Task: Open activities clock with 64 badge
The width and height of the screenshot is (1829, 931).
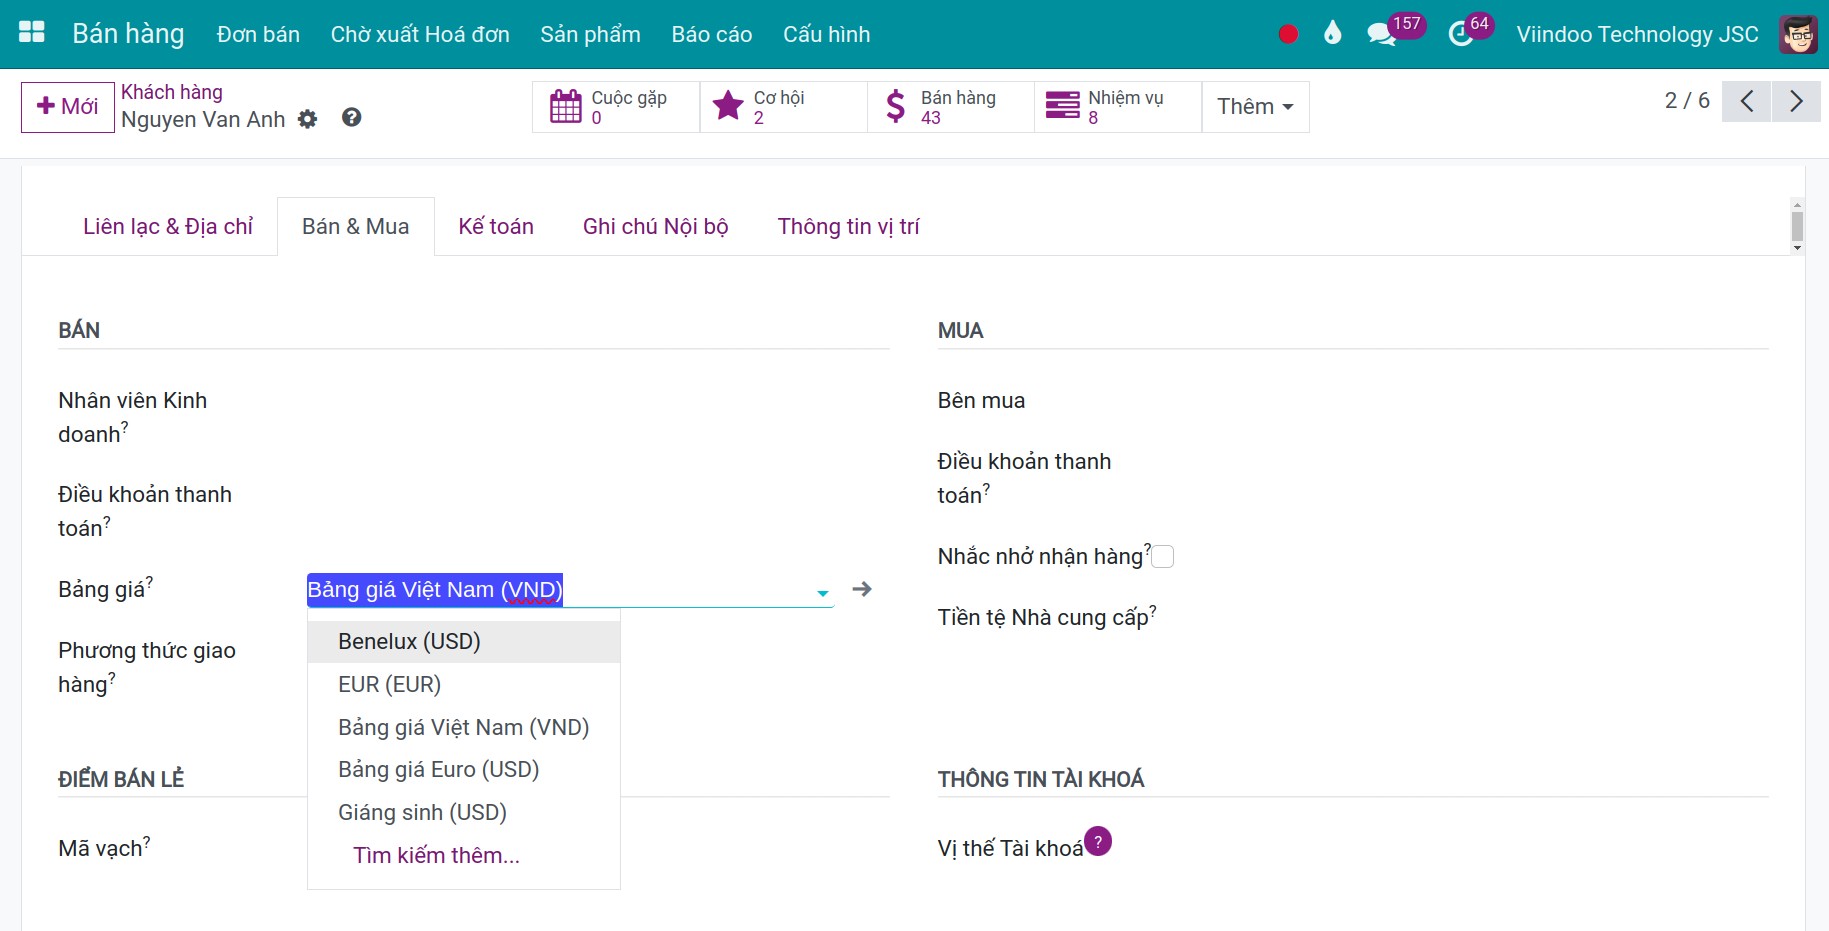Action: 1460,34
